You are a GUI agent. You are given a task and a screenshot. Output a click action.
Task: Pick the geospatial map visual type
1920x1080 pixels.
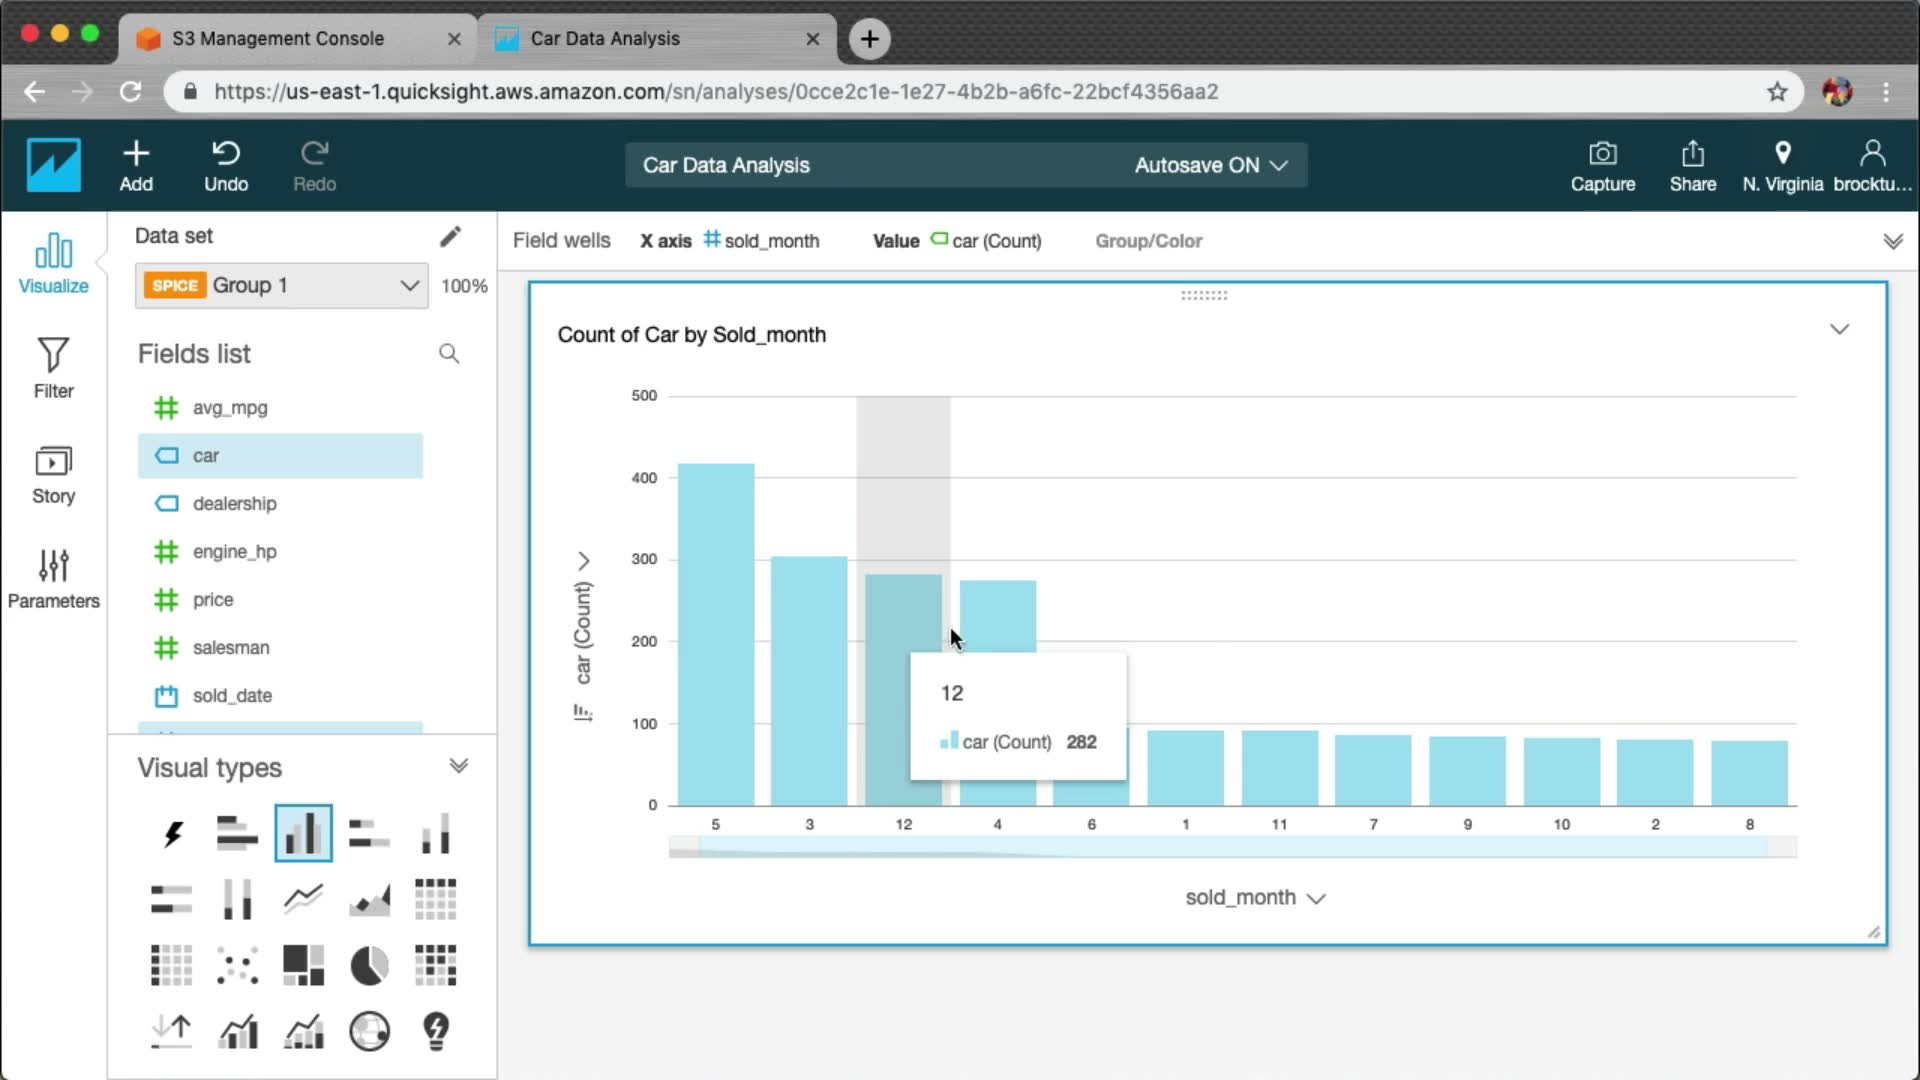point(369,1031)
